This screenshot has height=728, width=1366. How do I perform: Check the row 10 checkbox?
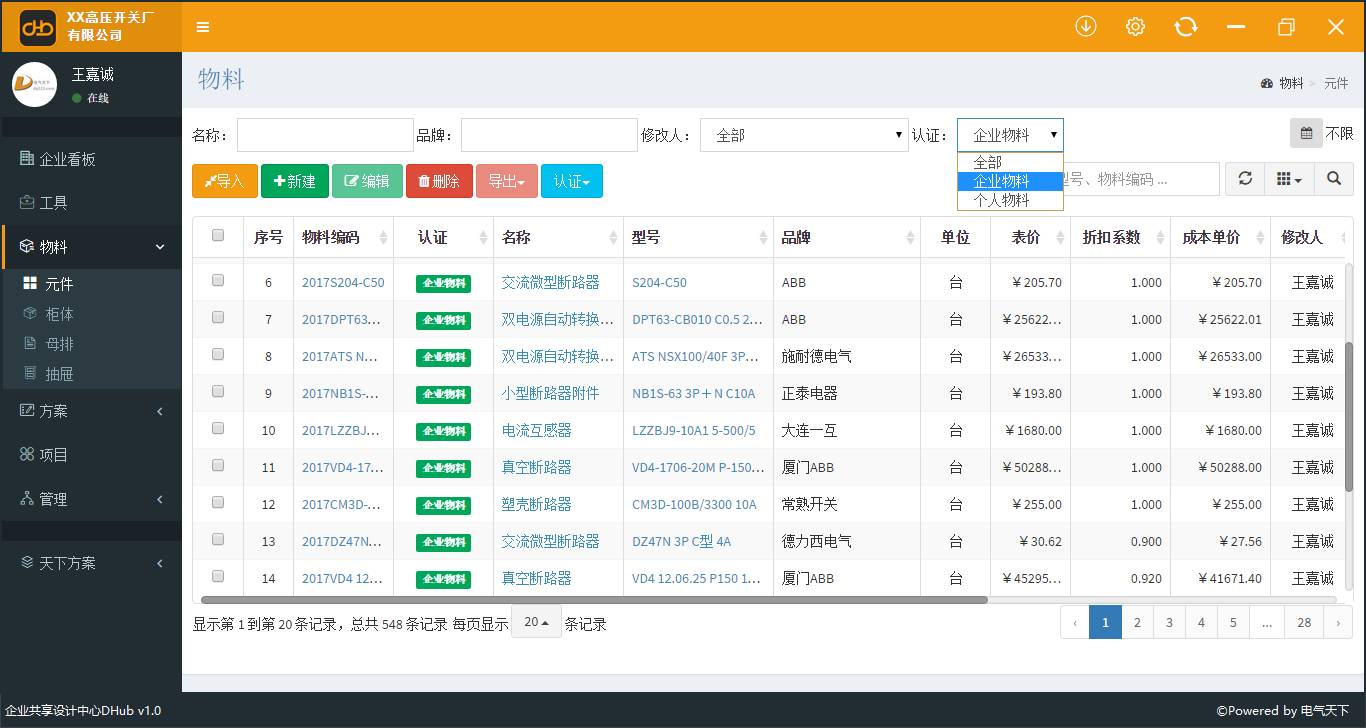pos(218,429)
